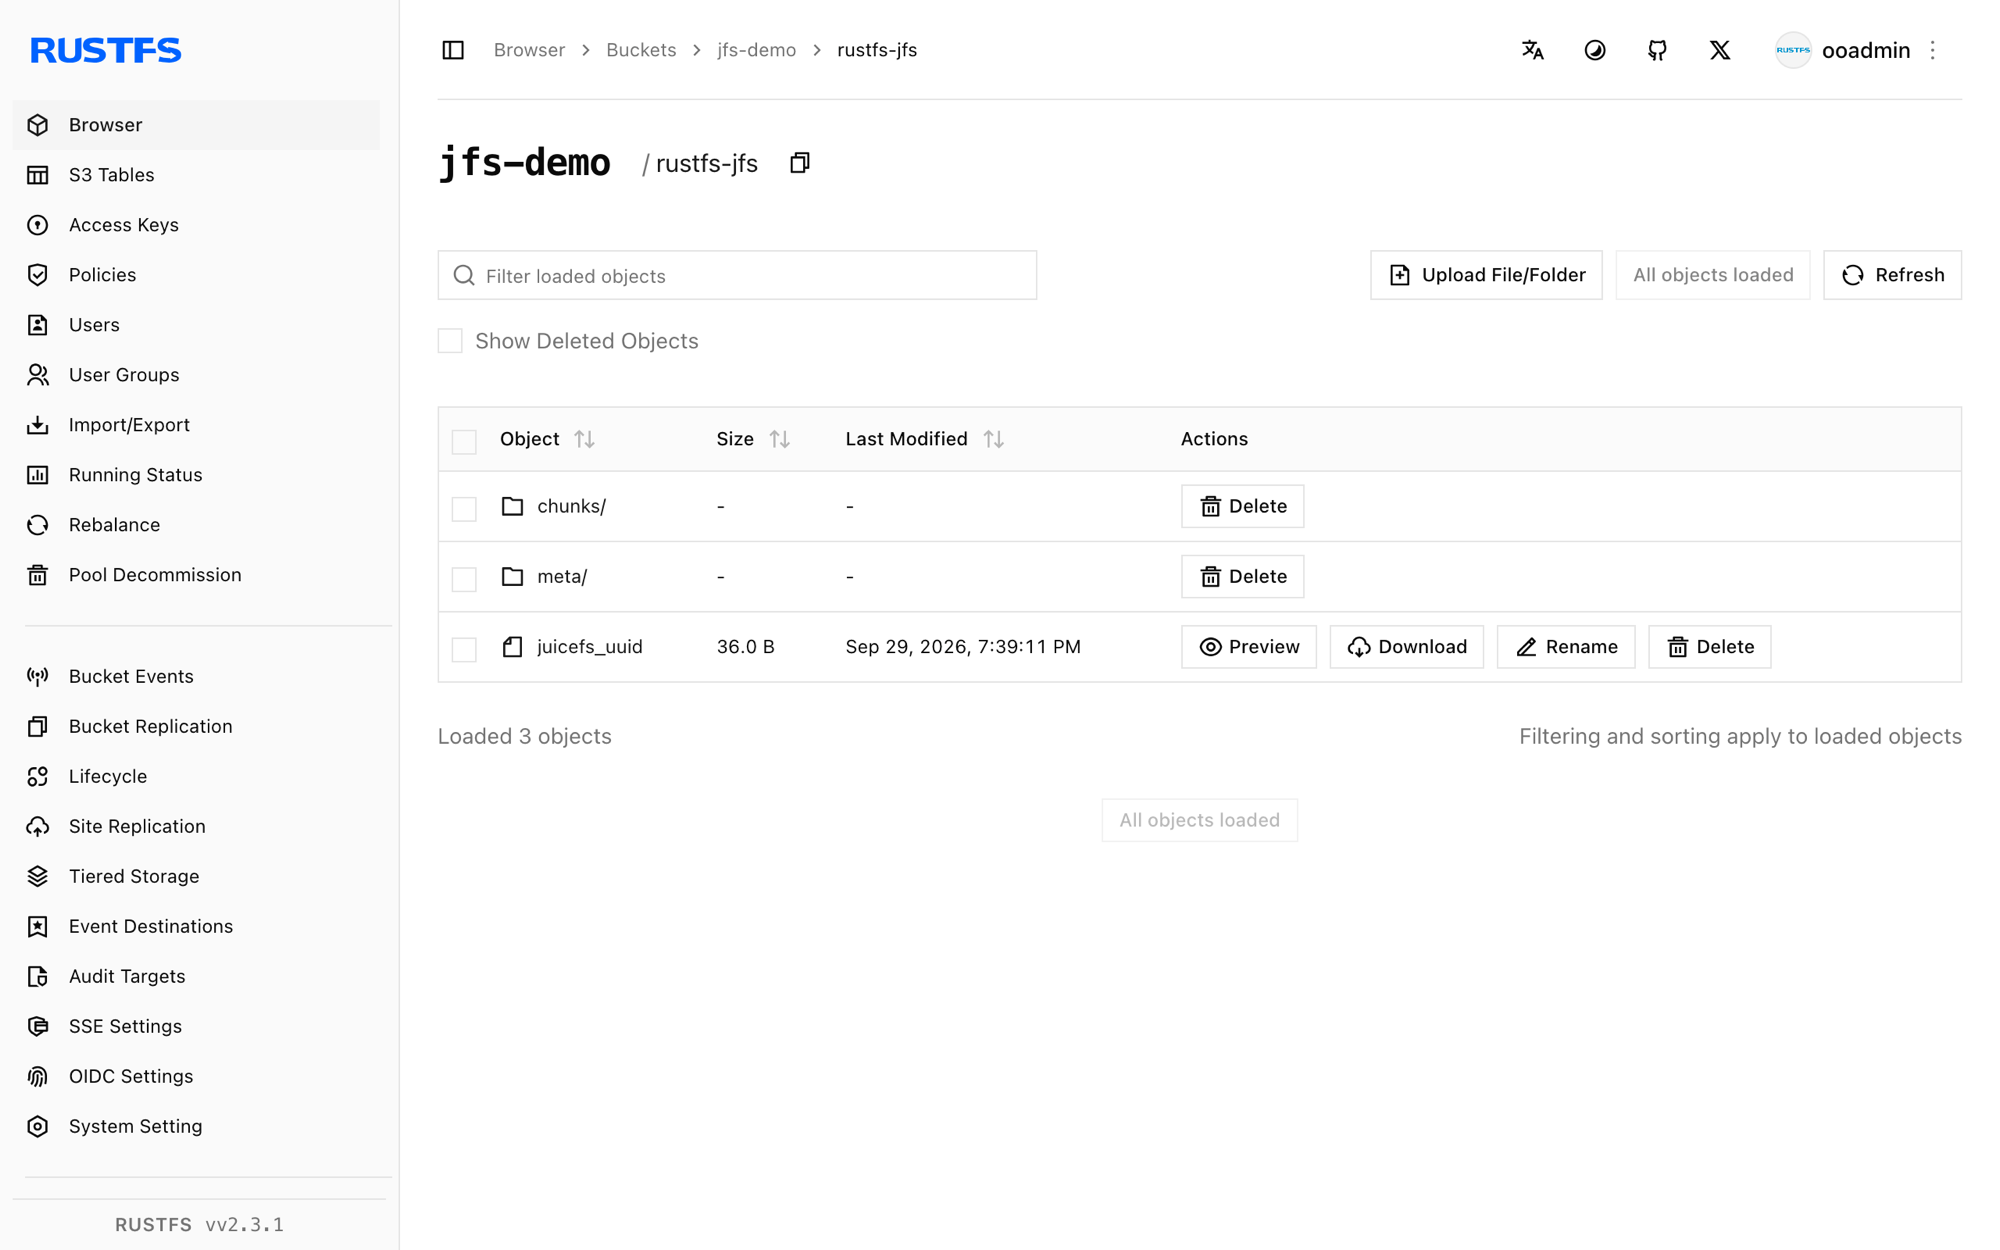Click the Loaded 3 objects text

tap(524, 736)
